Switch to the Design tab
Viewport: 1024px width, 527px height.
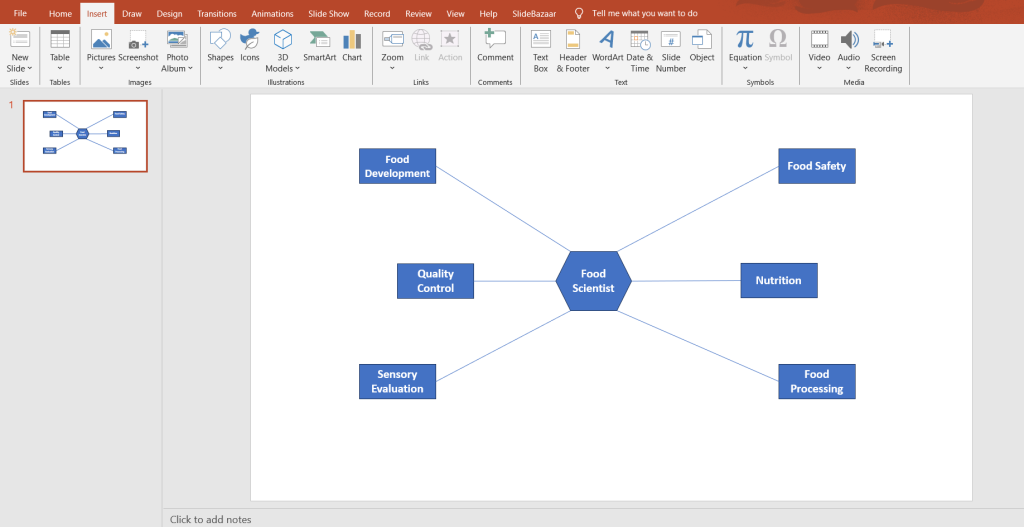coord(169,14)
